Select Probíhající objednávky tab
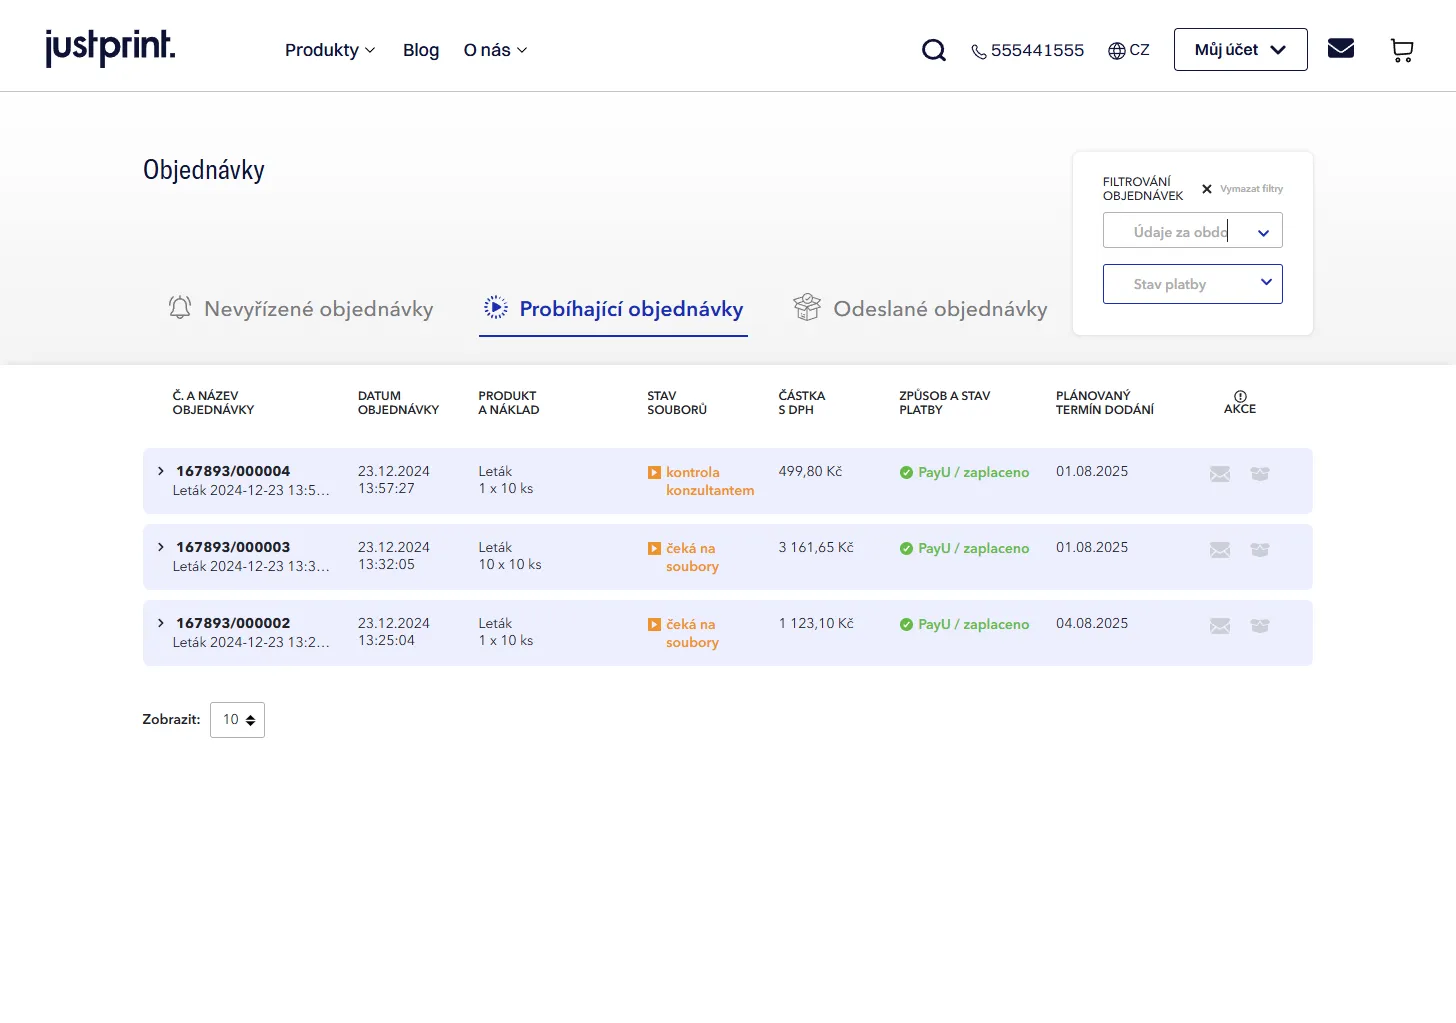The image size is (1456, 1023). [x=613, y=309]
